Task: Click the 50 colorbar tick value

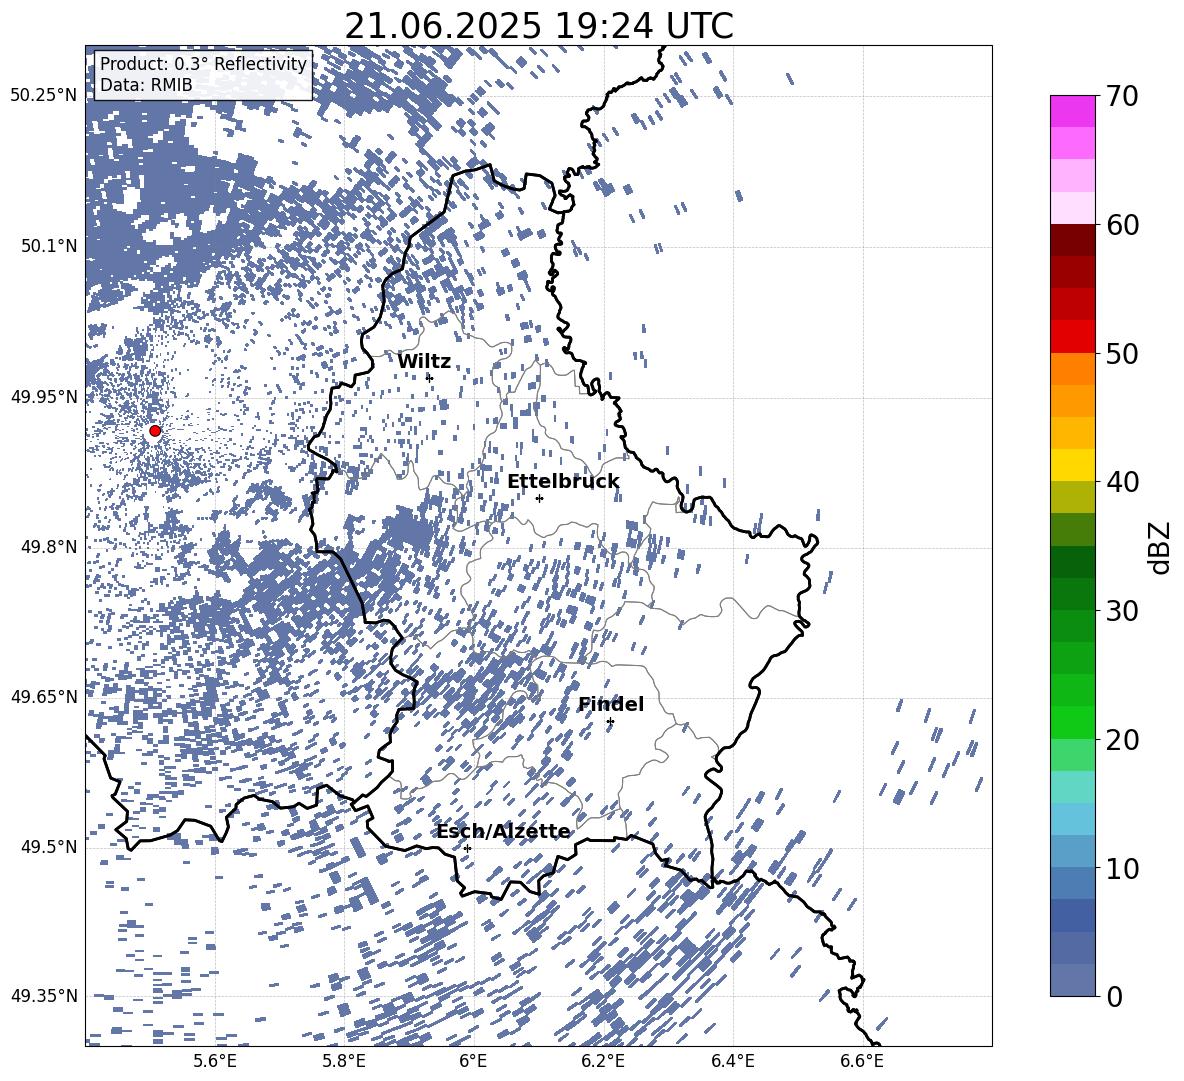Action: coord(1122,353)
